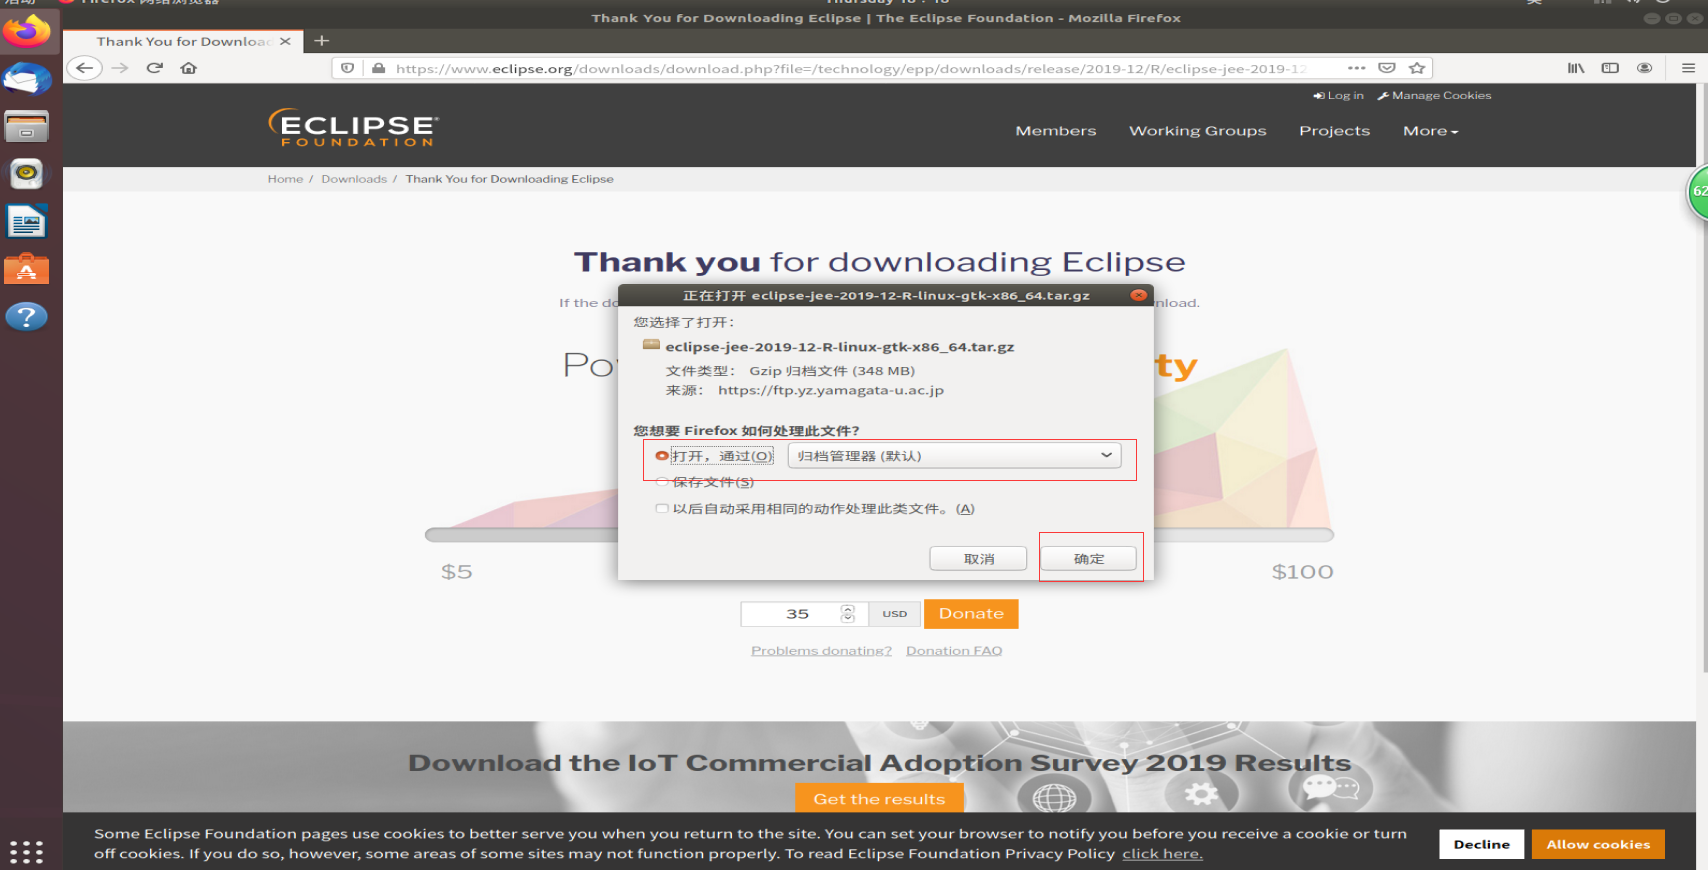Save page to Pocket

point(1387,68)
